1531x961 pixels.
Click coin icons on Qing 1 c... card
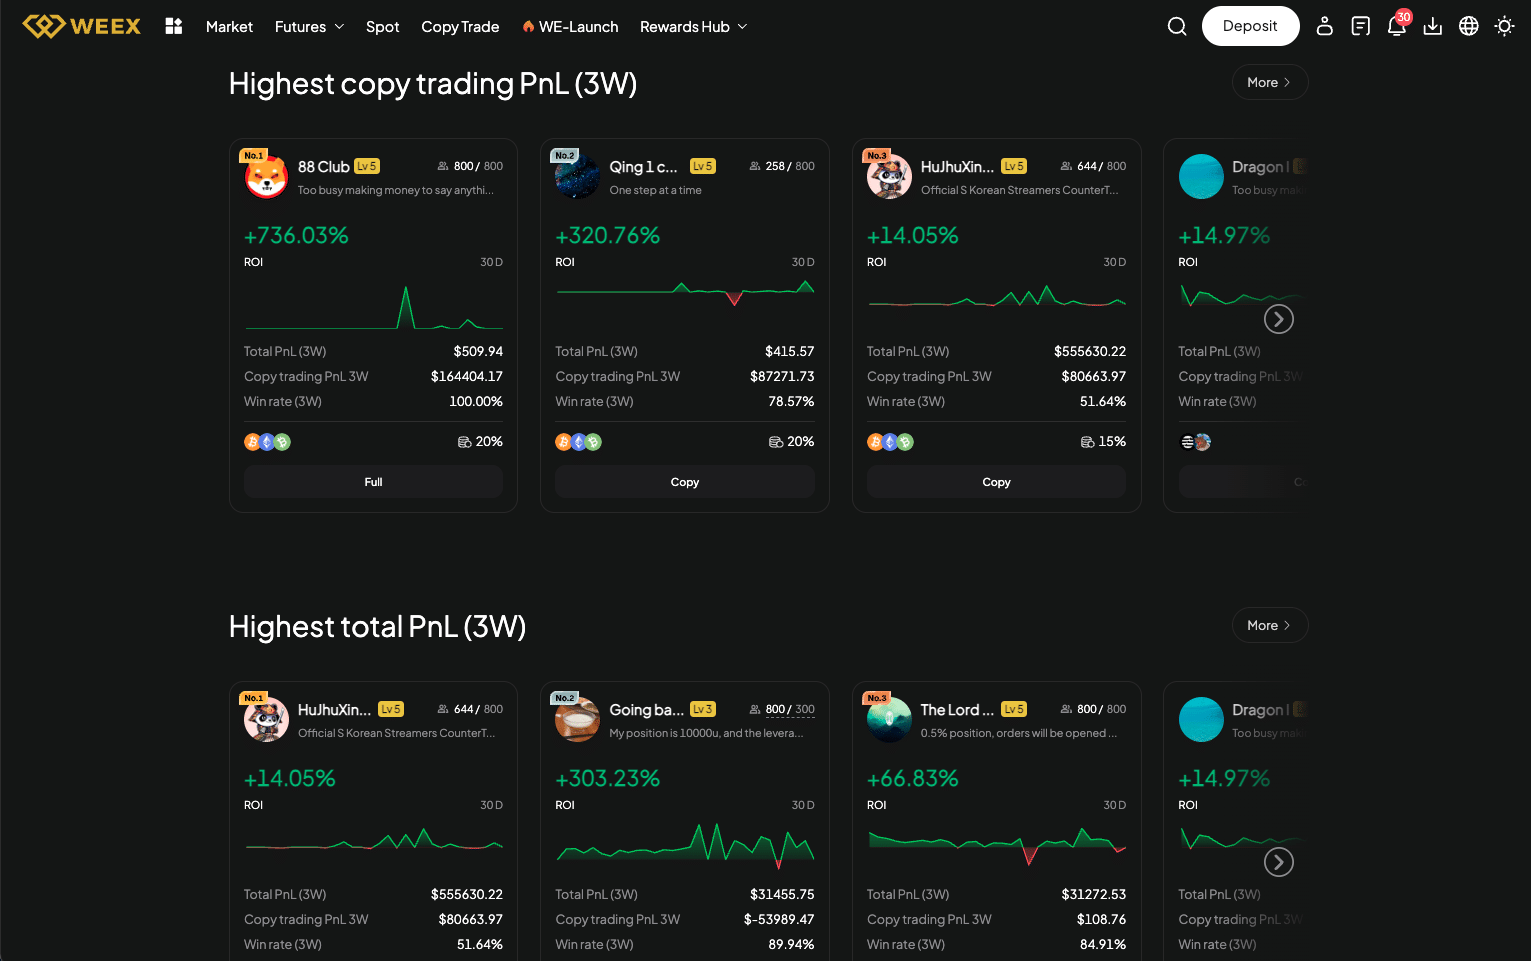tap(579, 442)
